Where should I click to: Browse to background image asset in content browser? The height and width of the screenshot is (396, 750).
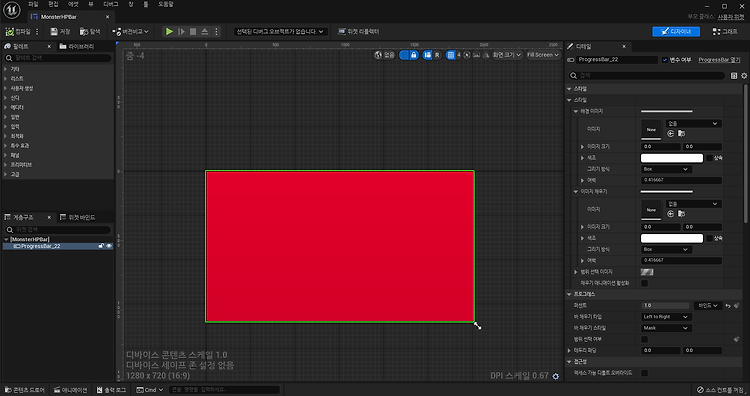pos(681,133)
